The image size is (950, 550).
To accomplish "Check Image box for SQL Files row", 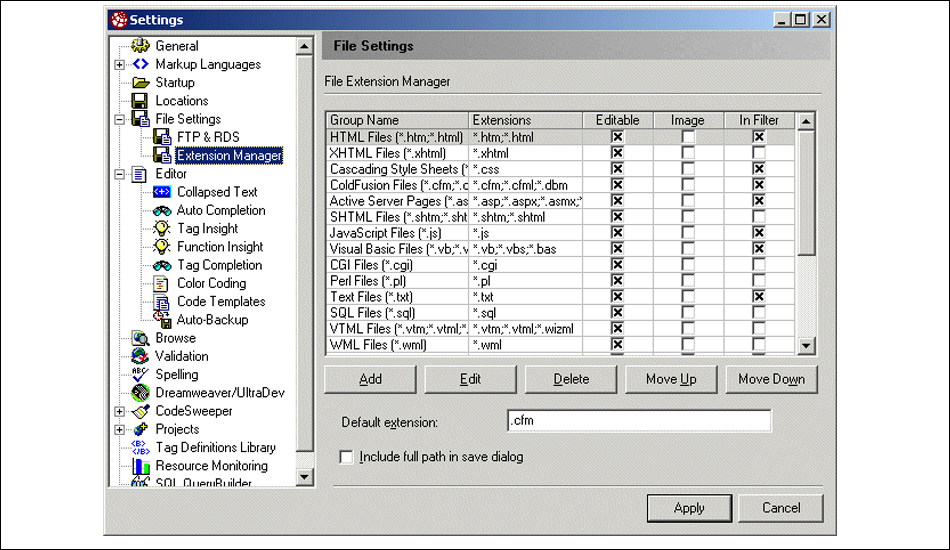I will 688,313.
